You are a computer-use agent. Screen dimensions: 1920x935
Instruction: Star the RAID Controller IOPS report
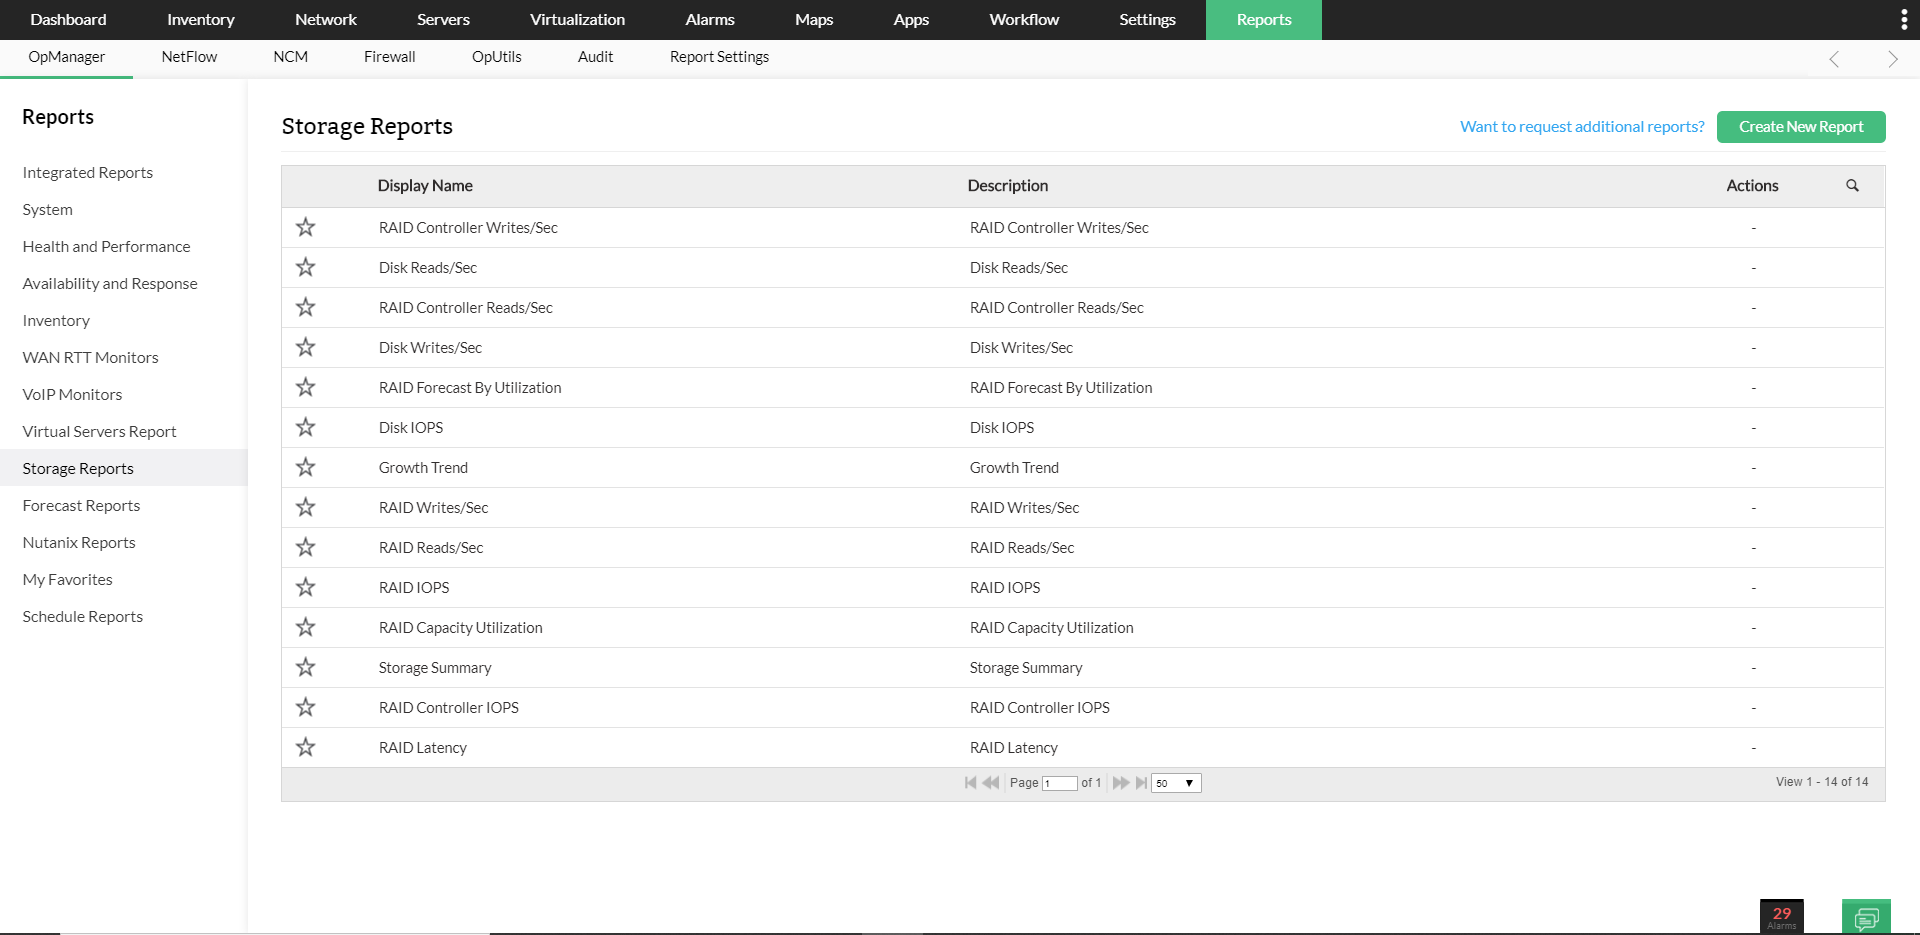coord(306,707)
